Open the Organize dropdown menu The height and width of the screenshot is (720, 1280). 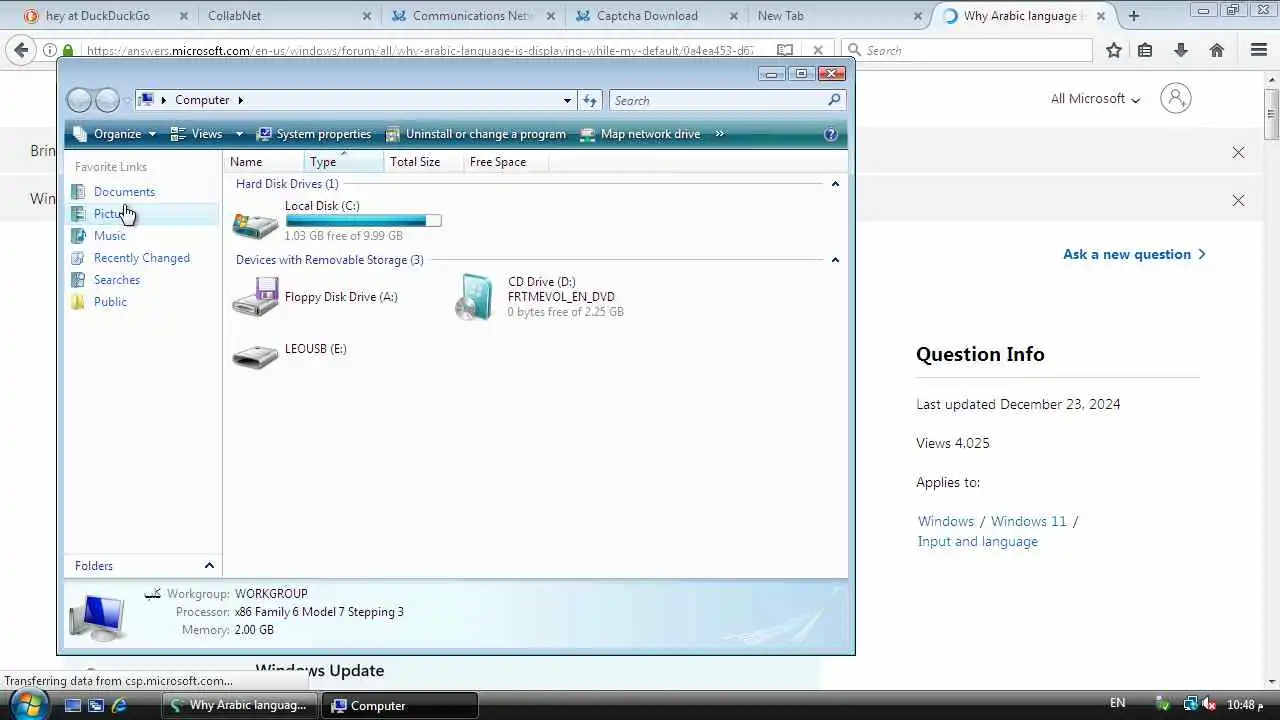pyautogui.click(x=115, y=134)
